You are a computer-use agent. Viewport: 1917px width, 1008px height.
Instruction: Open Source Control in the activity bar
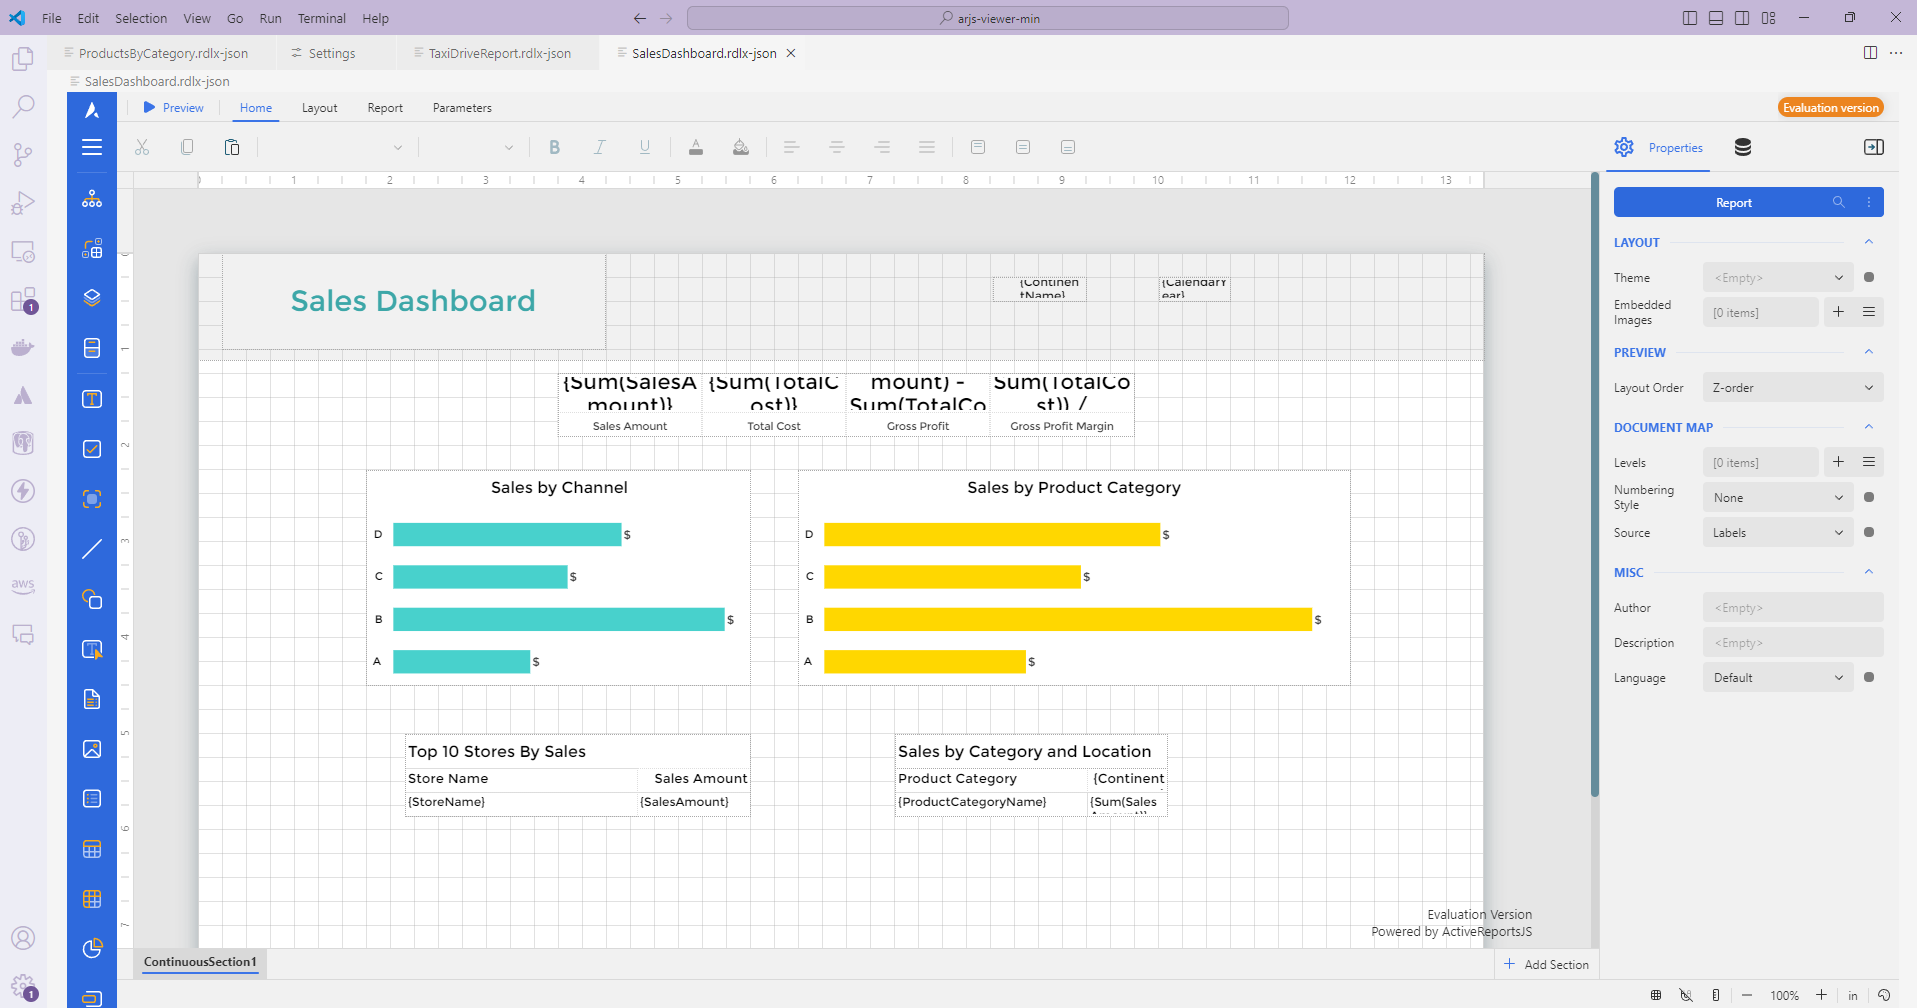click(x=23, y=154)
